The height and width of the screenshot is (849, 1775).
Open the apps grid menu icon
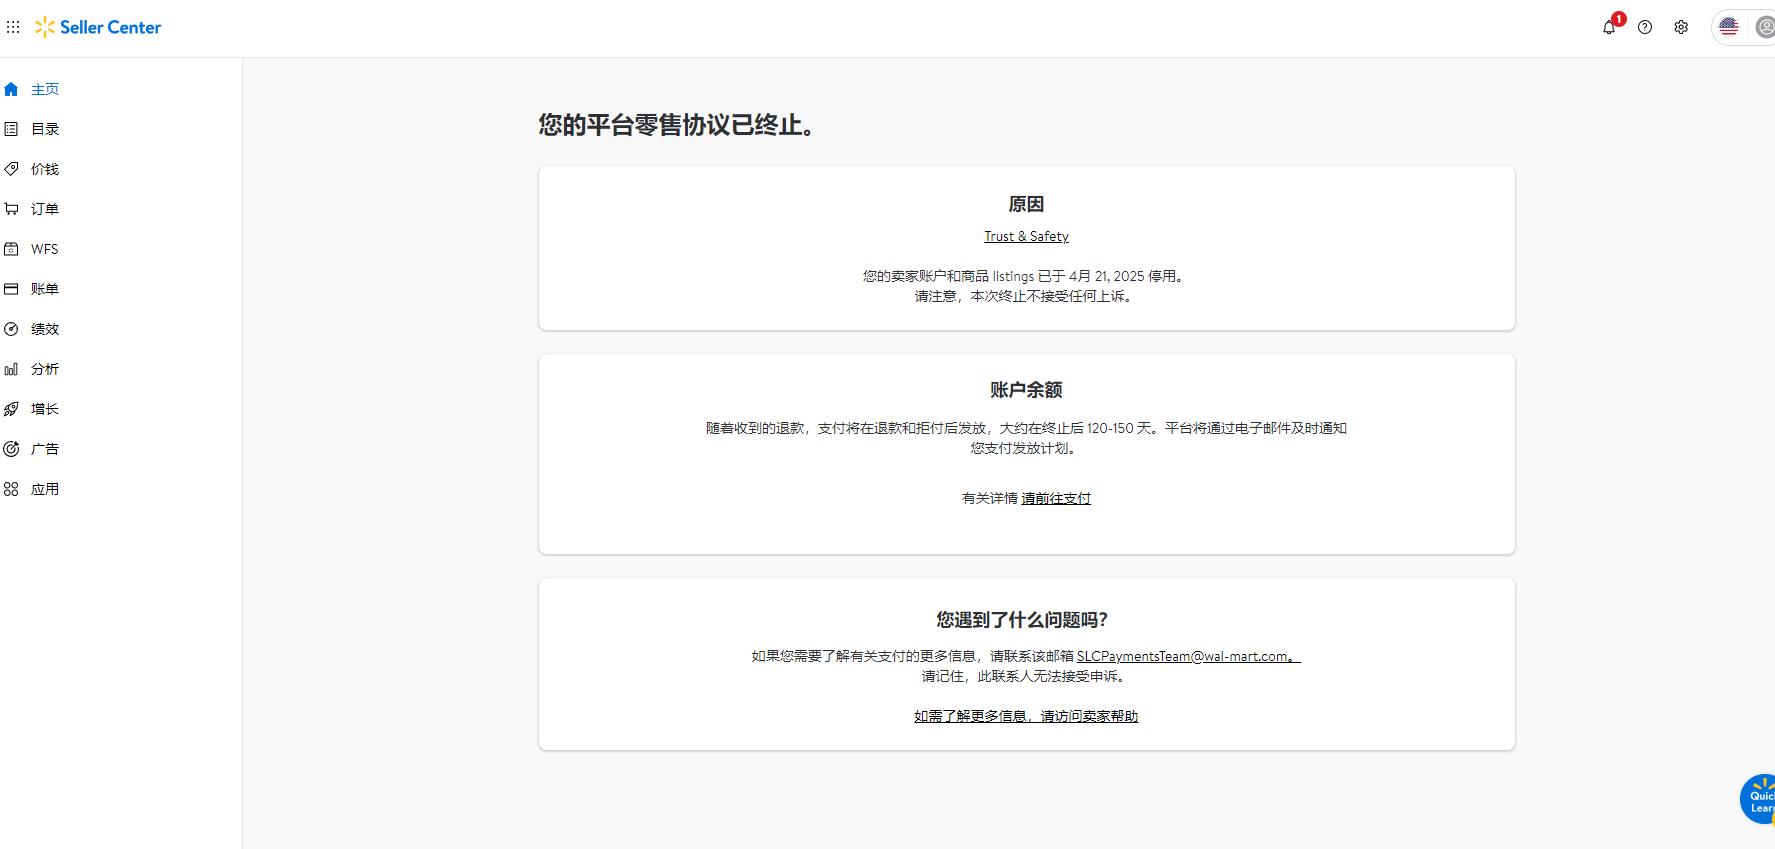click(x=13, y=27)
